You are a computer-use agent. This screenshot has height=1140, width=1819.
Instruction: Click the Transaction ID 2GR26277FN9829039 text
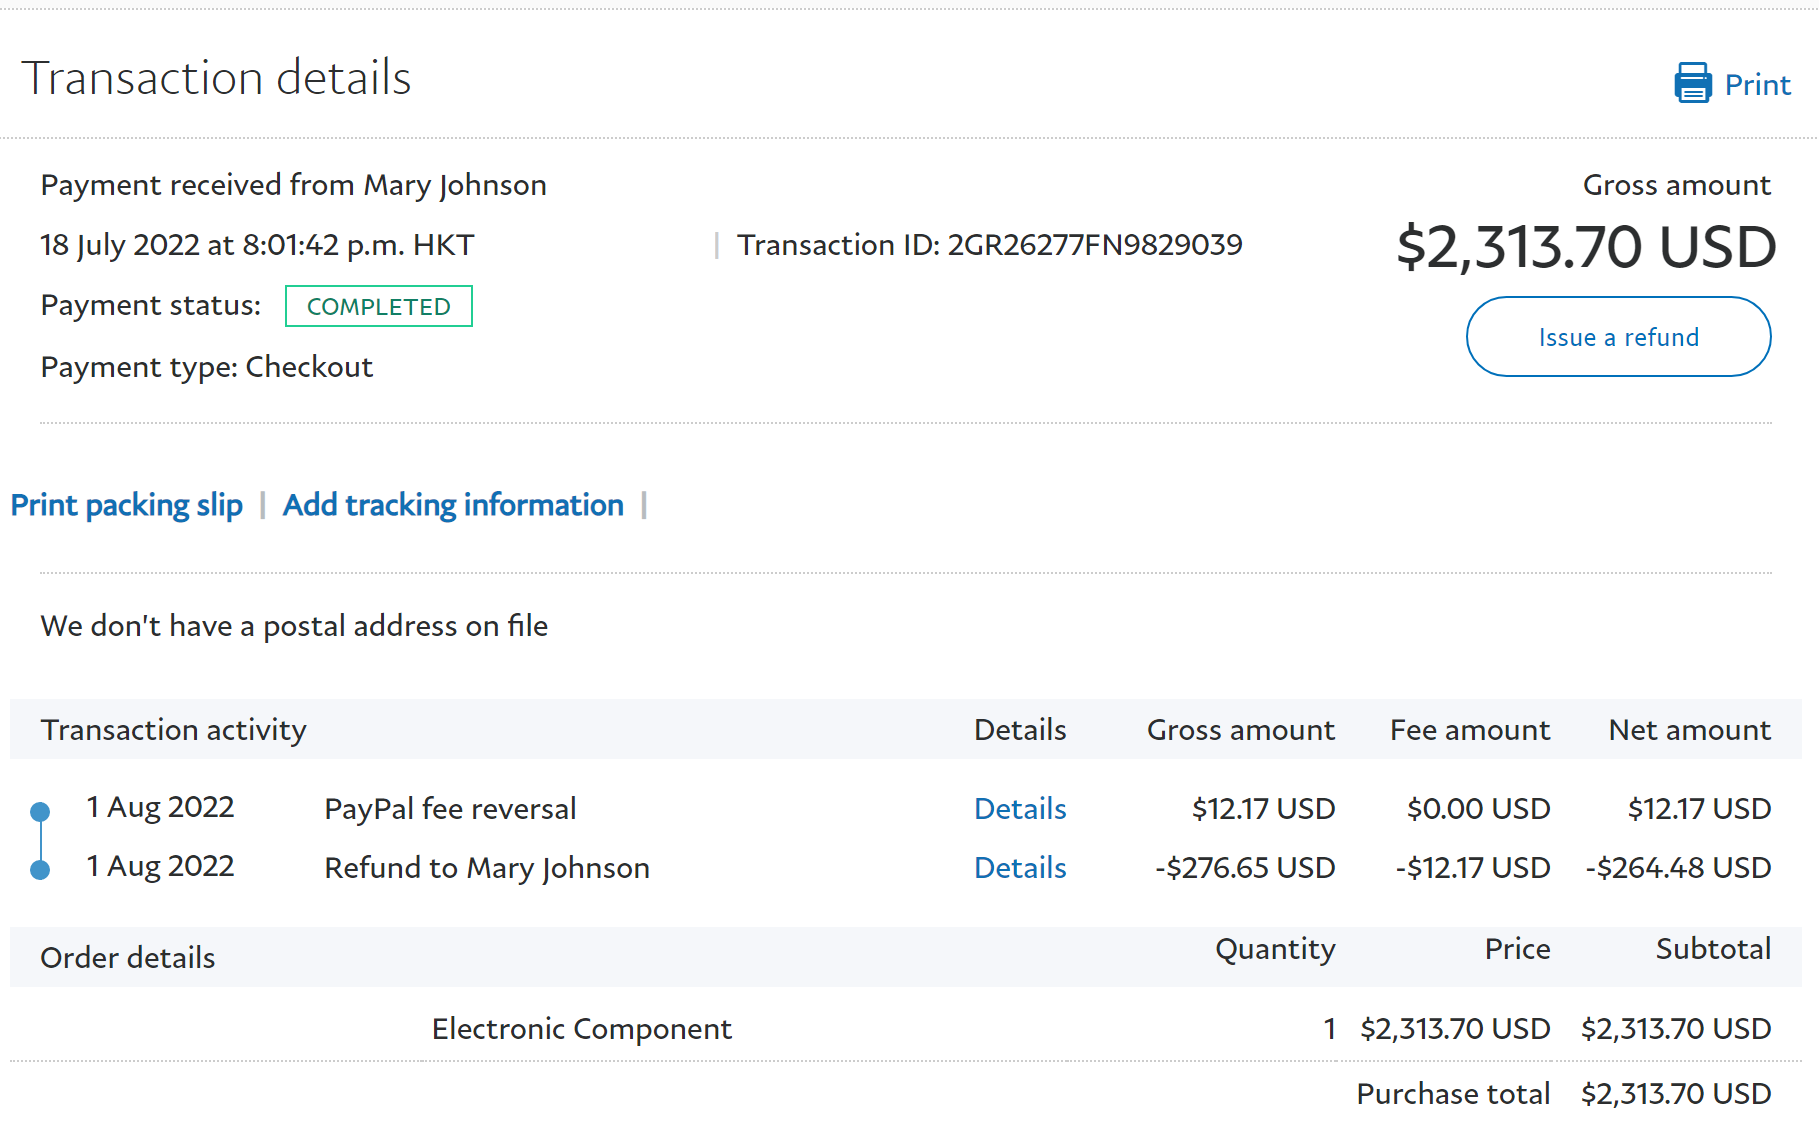(989, 245)
